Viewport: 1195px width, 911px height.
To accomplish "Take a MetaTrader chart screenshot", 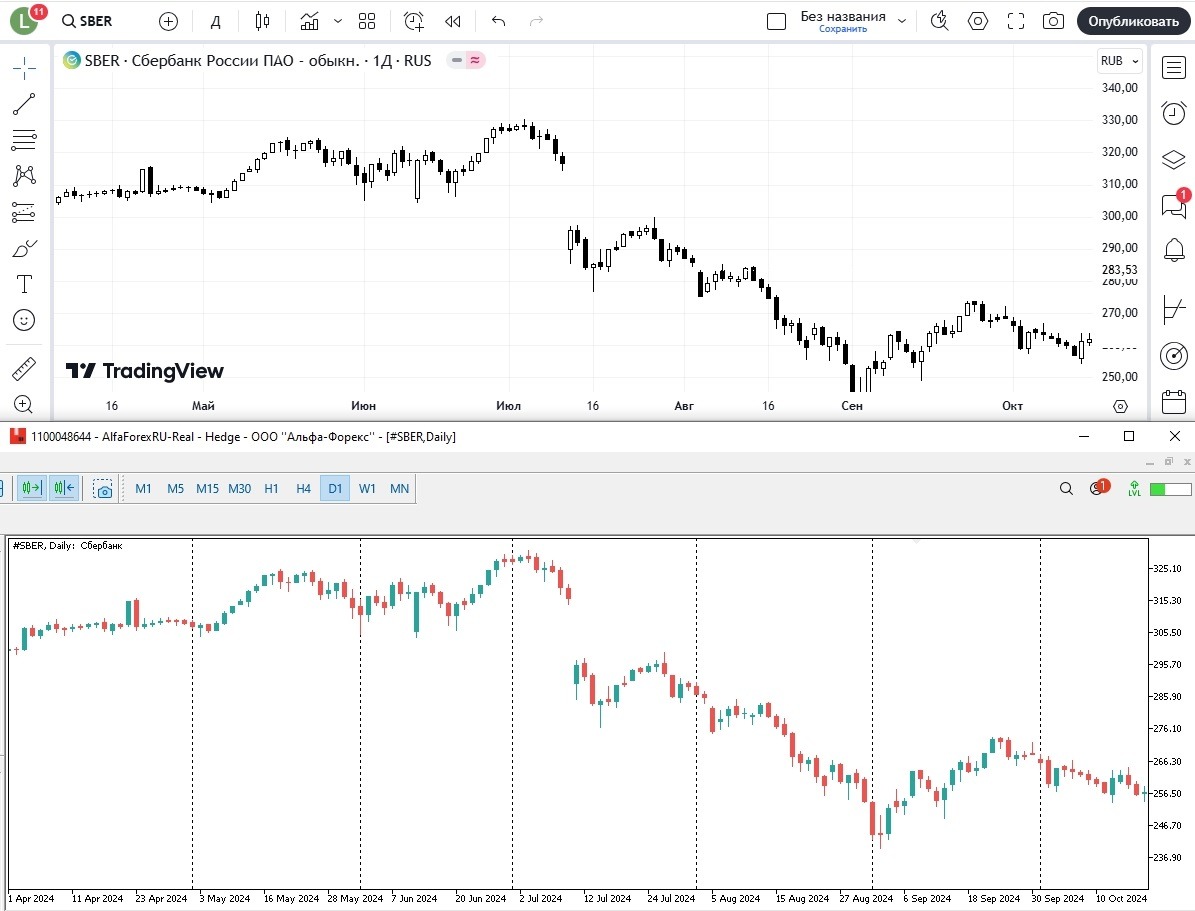I will tap(102, 489).
